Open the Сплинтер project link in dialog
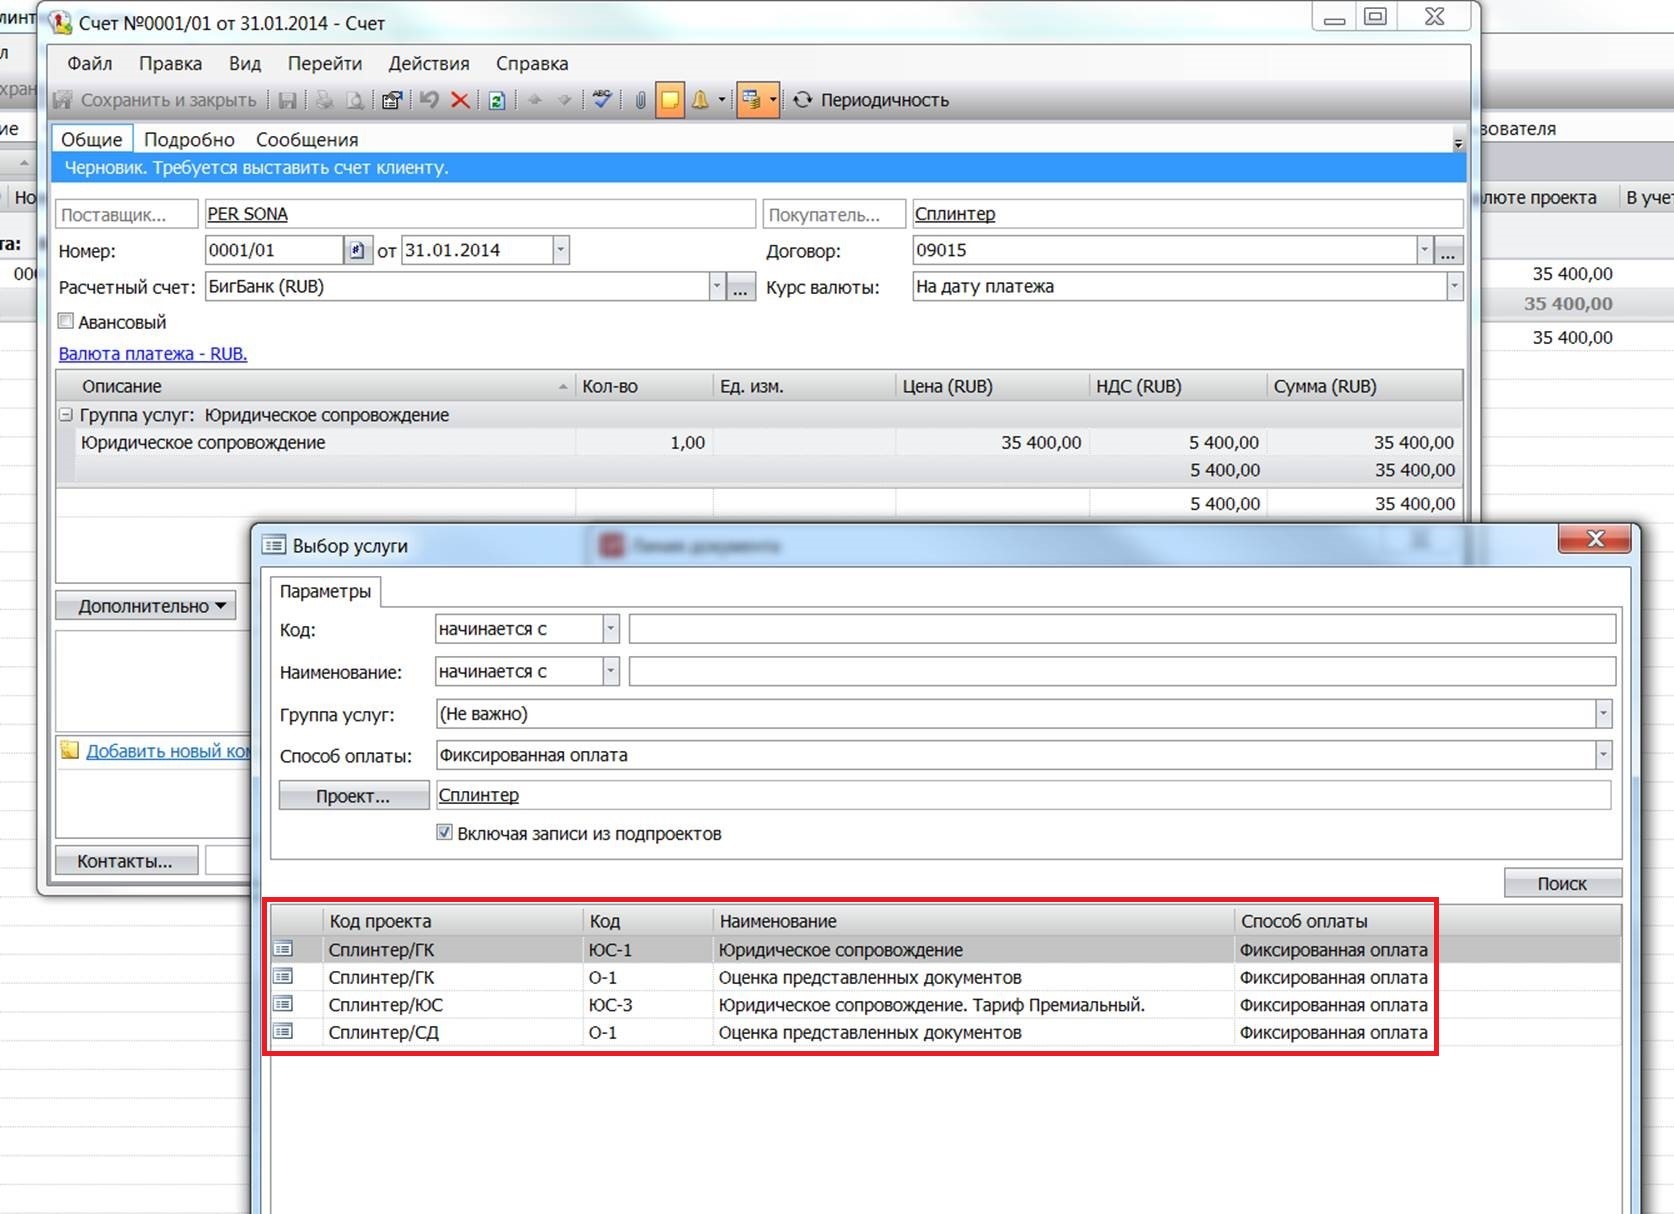Screen dimensions: 1674x1214 pyautogui.click(x=479, y=795)
